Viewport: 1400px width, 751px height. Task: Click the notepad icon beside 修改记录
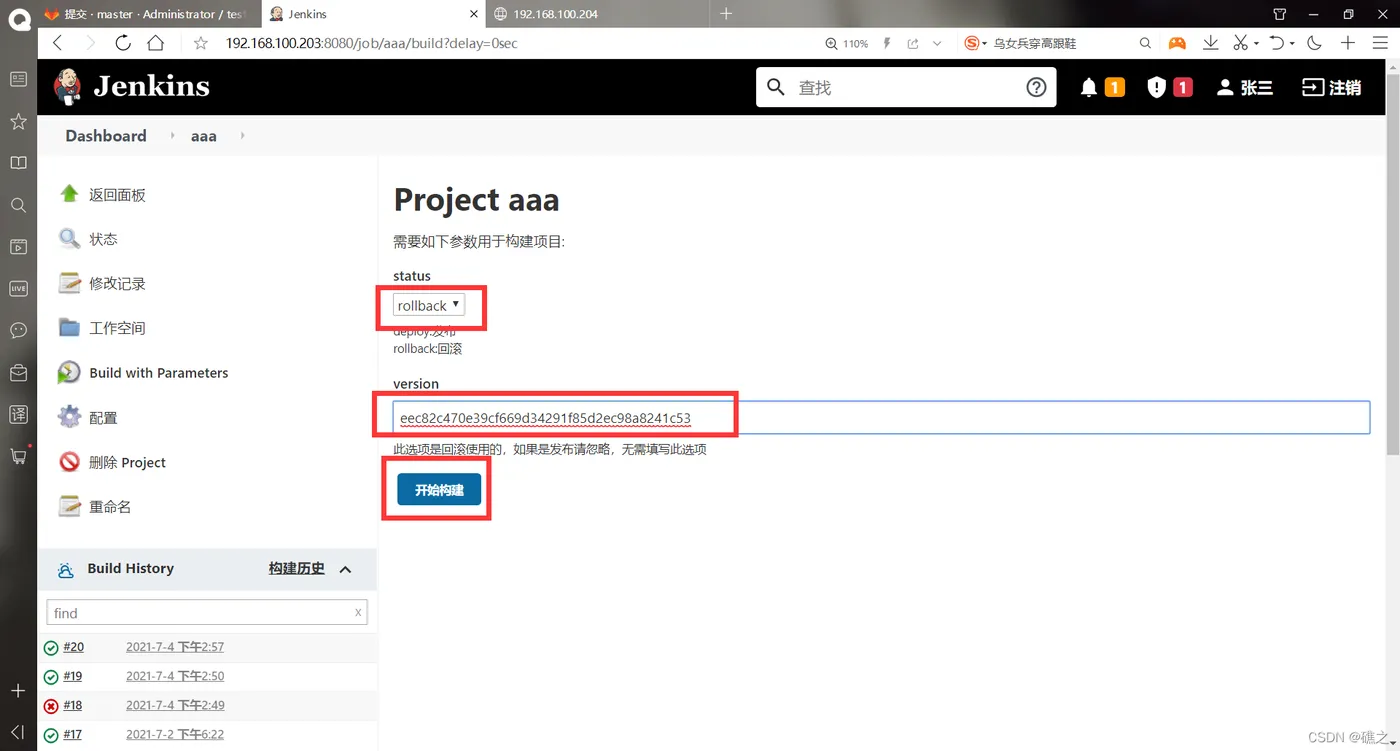coord(69,283)
